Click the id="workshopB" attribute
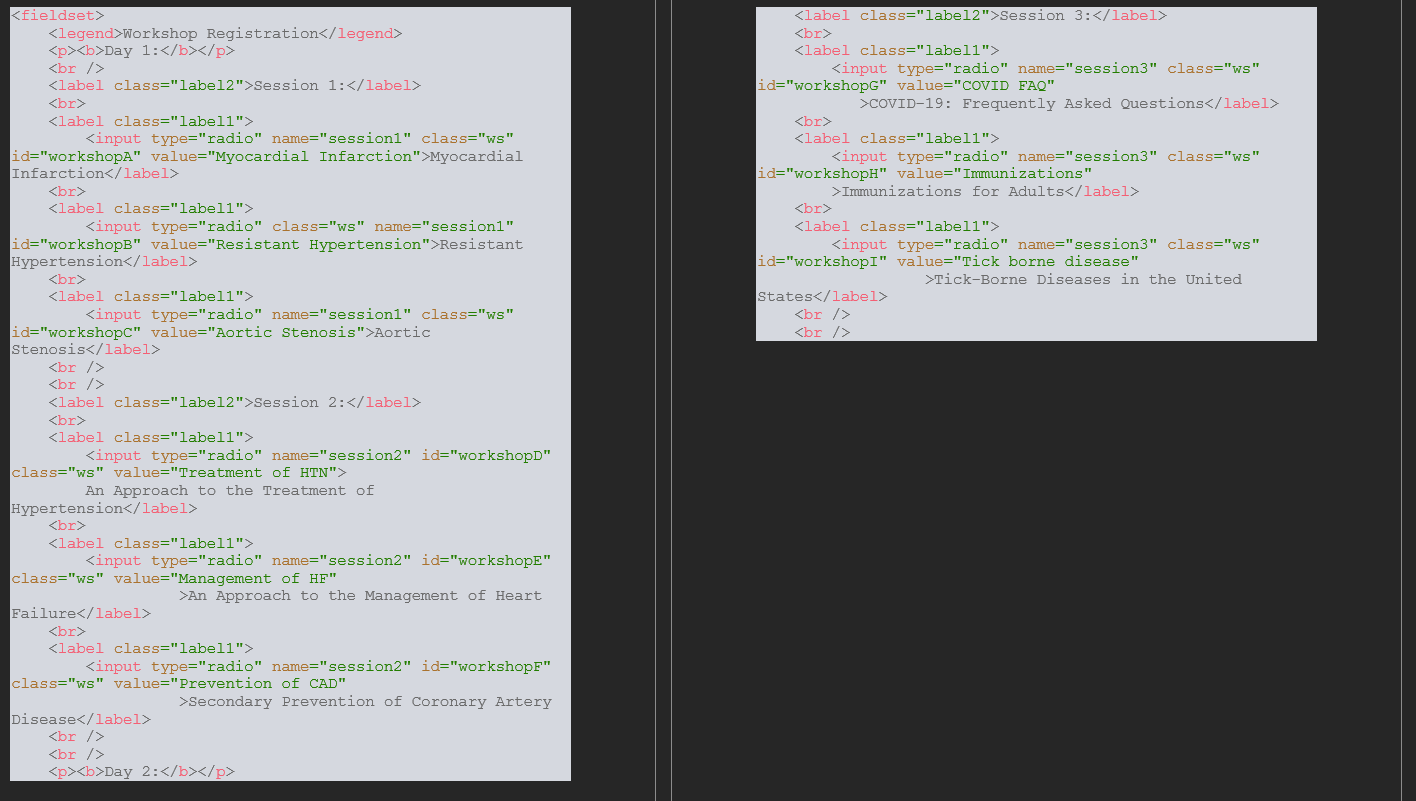This screenshot has width=1416, height=801. [76, 245]
